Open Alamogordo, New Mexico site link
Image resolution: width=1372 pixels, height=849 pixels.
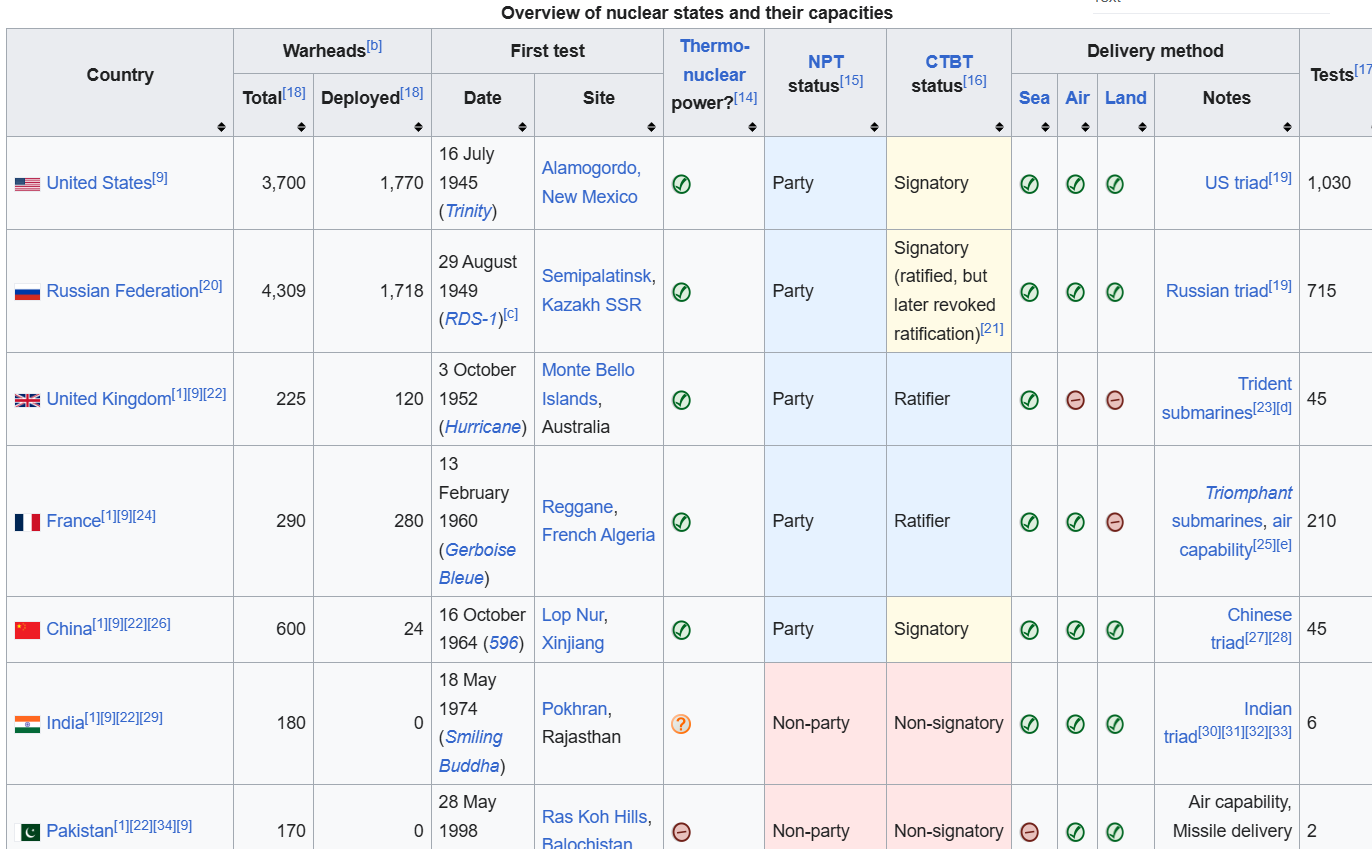pyautogui.click(x=590, y=183)
